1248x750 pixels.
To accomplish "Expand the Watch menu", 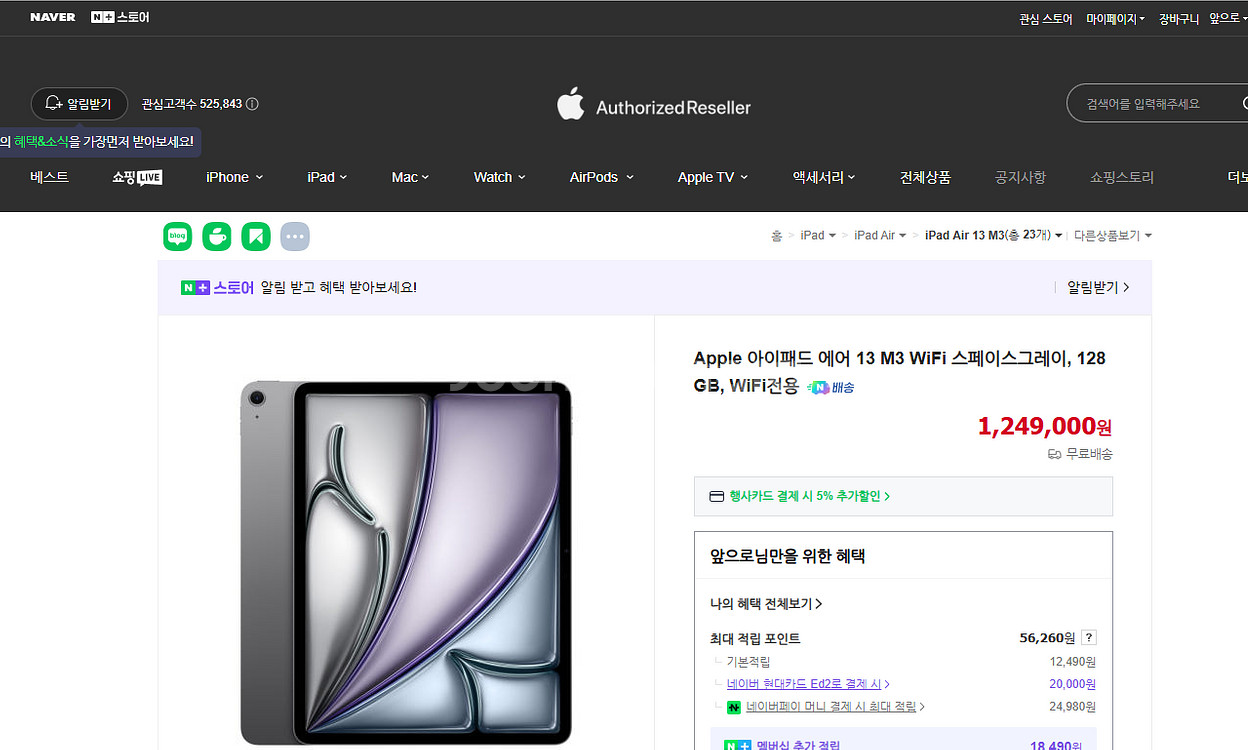I will pos(499,177).
